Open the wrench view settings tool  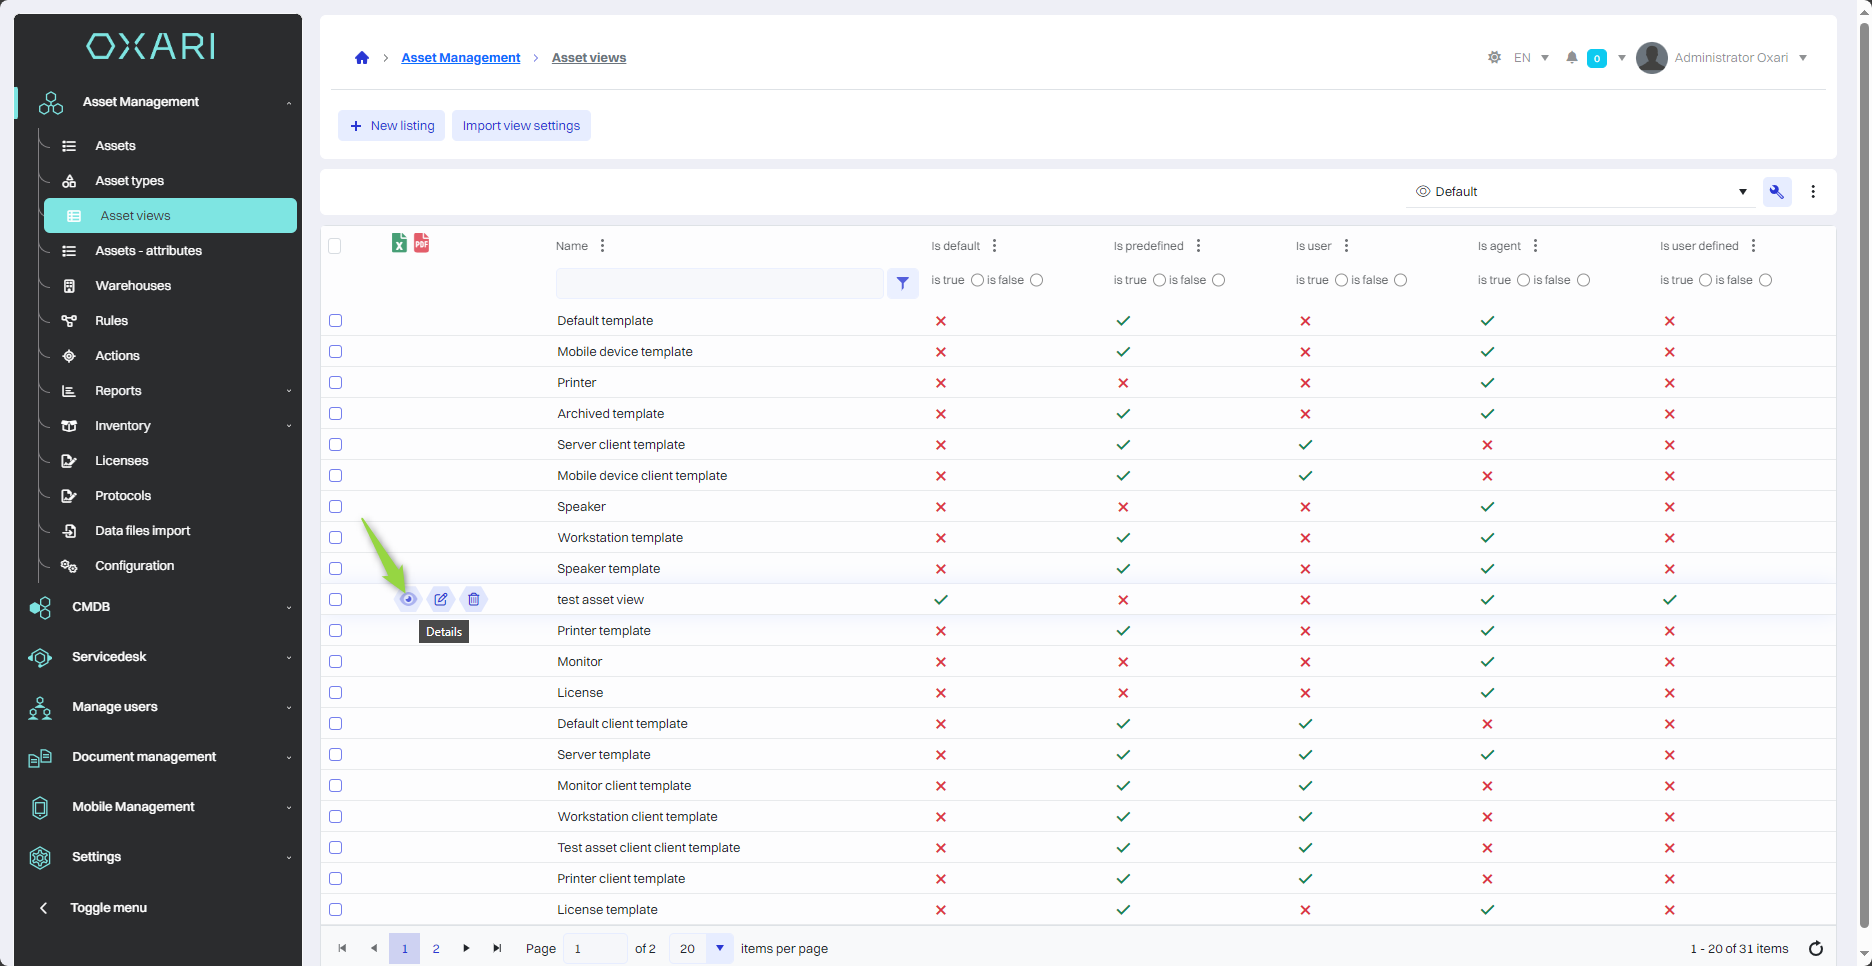pos(1777,192)
